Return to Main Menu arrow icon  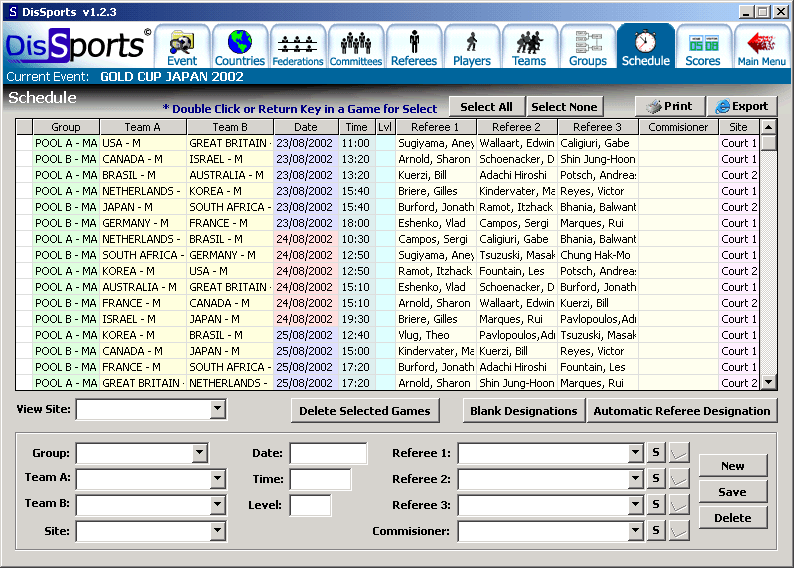(x=761, y=47)
